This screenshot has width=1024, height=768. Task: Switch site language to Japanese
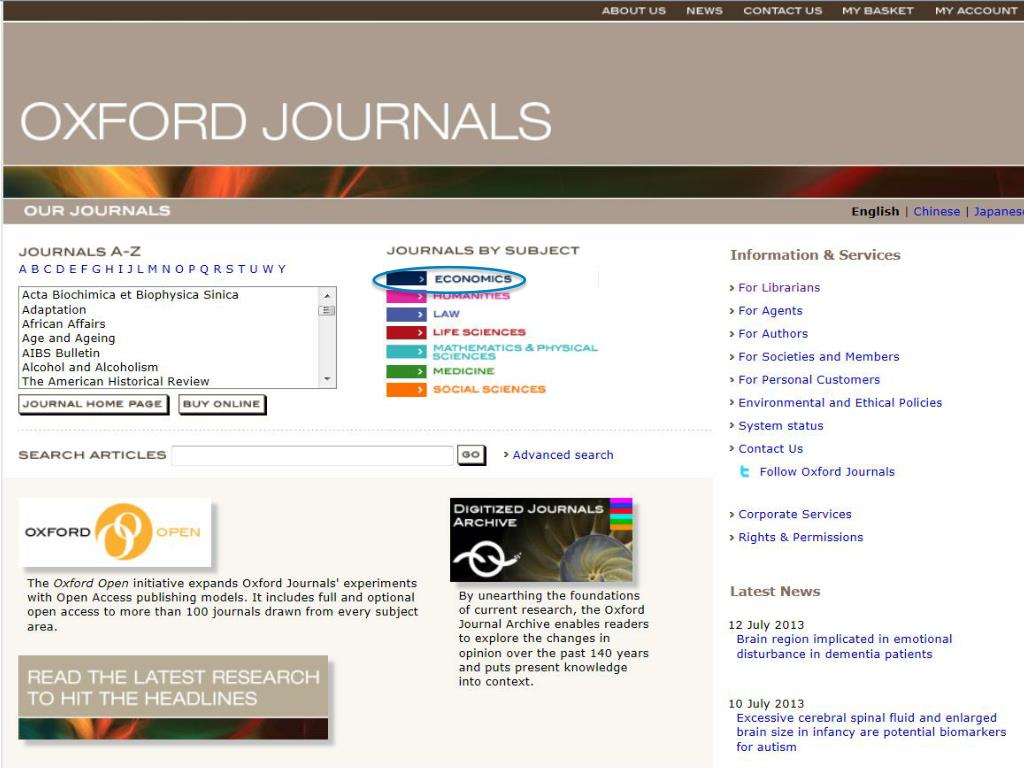click(x=999, y=212)
